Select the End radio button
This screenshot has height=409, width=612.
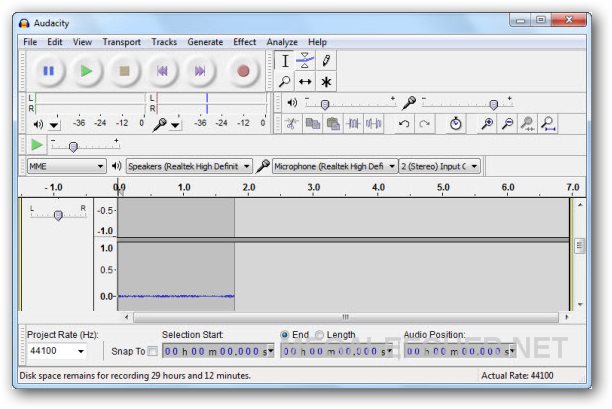click(x=285, y=335)
